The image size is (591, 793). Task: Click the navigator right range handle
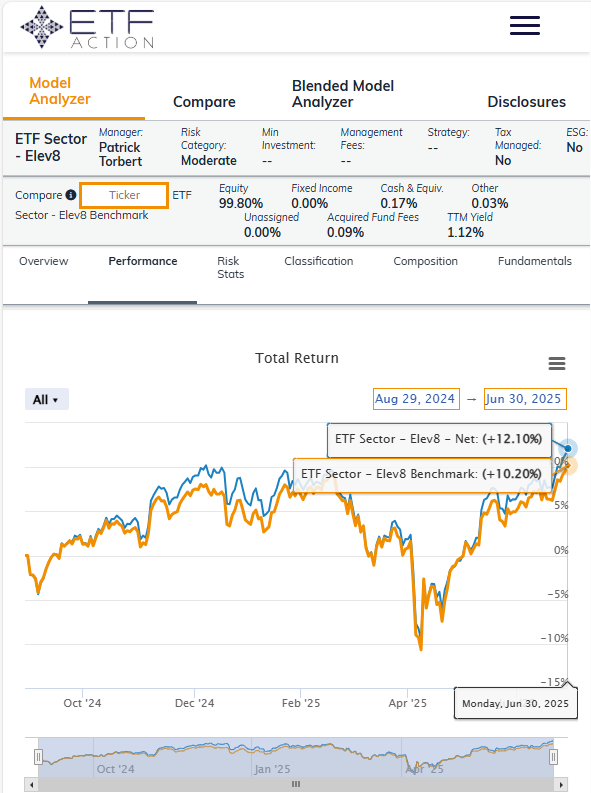[554, 757]
